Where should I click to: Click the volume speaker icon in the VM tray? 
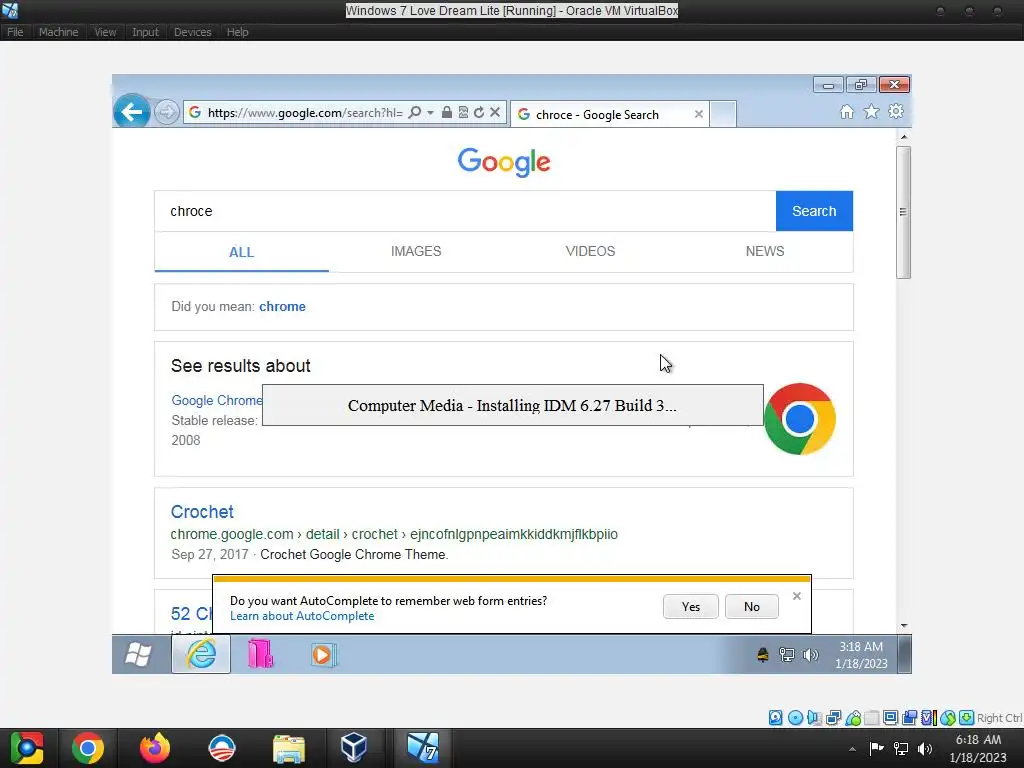810,654
